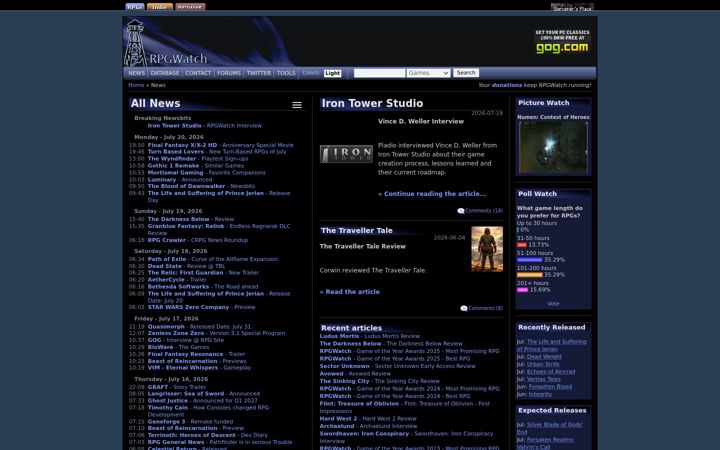The height and width of the screenshot is (450, 720).
Task: Open Ghost Justice news item
Action: (200, 401)
